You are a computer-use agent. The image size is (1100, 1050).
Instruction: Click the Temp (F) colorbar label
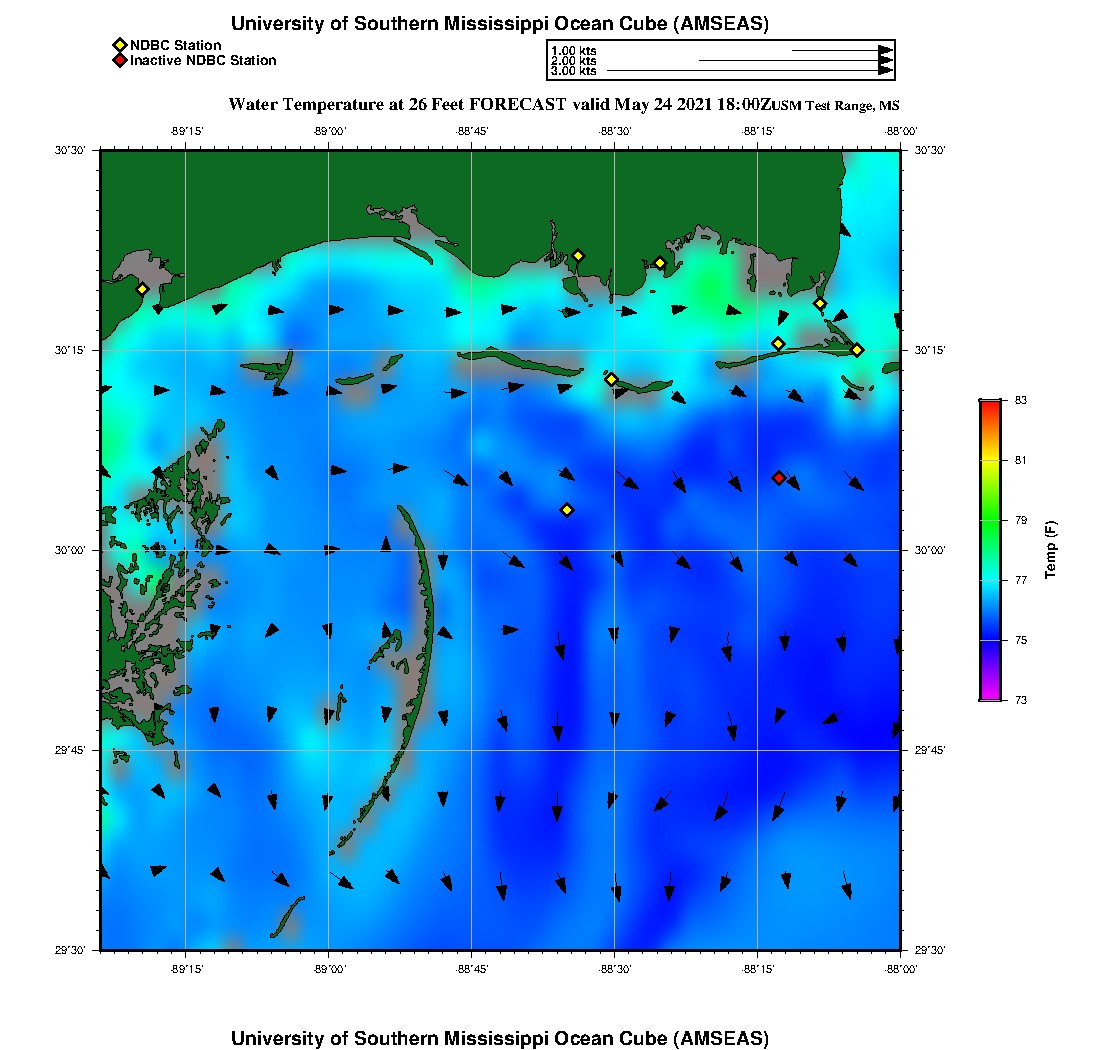pos(1050,549)
